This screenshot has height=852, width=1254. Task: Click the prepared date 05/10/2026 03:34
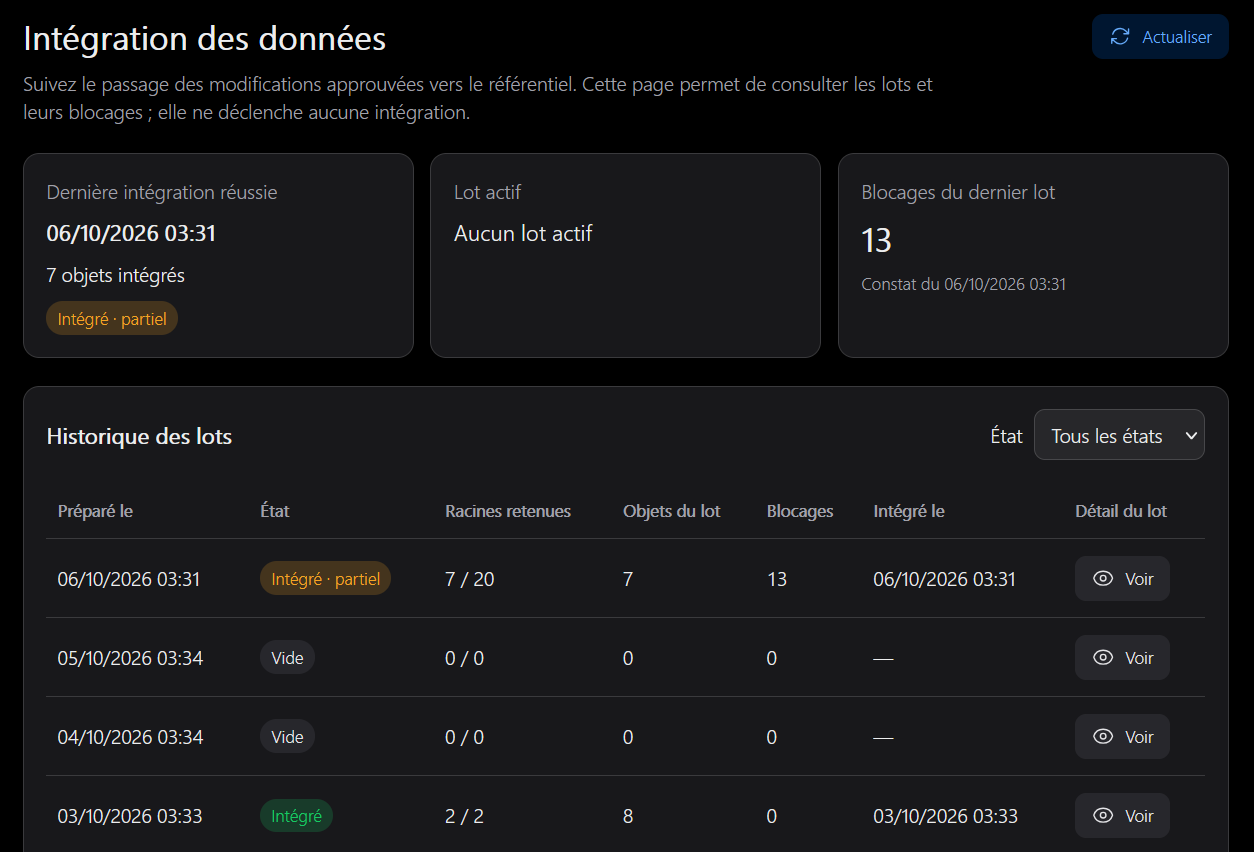click(130, 658)
